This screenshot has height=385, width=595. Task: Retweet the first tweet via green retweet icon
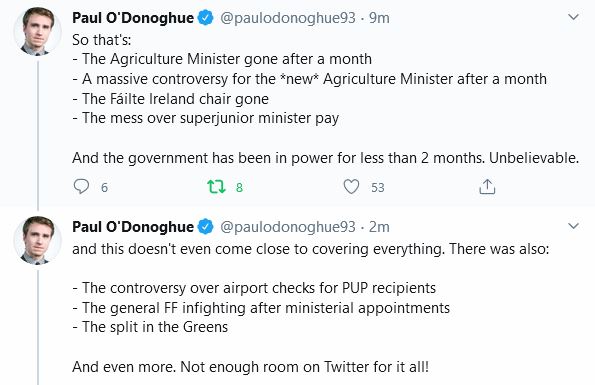pos(216,187)
